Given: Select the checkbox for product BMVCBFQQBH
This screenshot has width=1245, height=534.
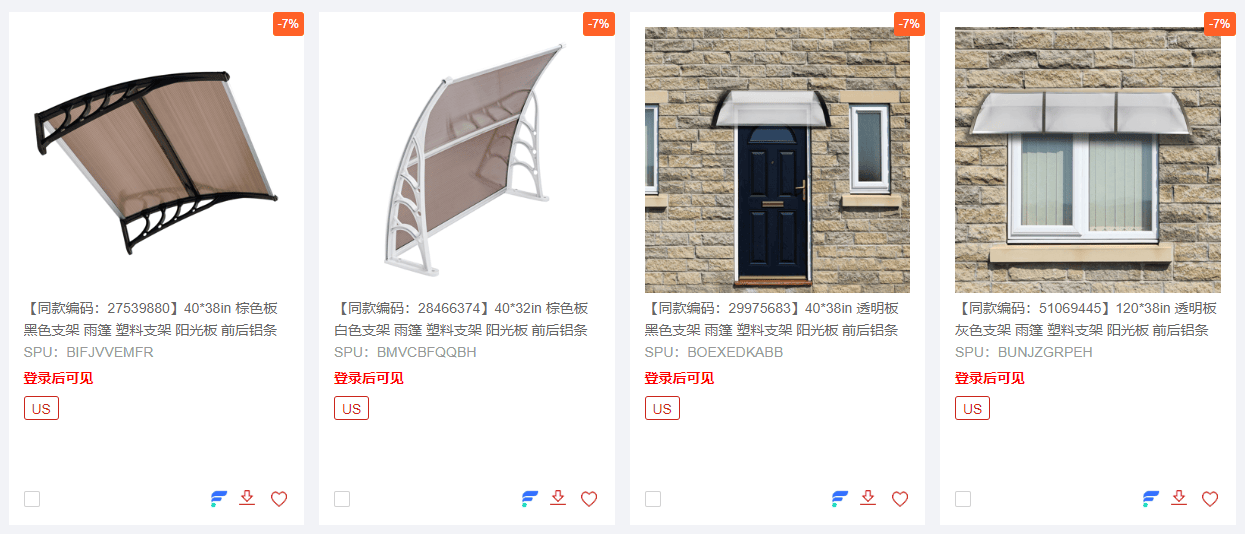Looking at the screenshot, I should pos(342,499).
